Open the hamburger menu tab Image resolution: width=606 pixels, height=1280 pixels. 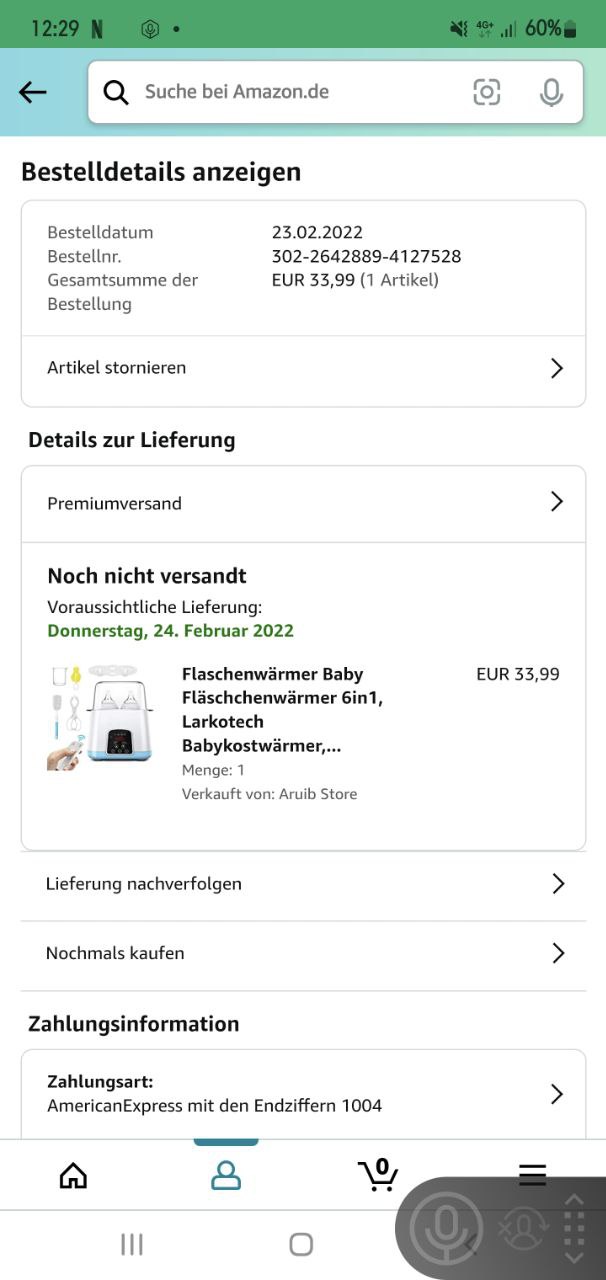532,1175
